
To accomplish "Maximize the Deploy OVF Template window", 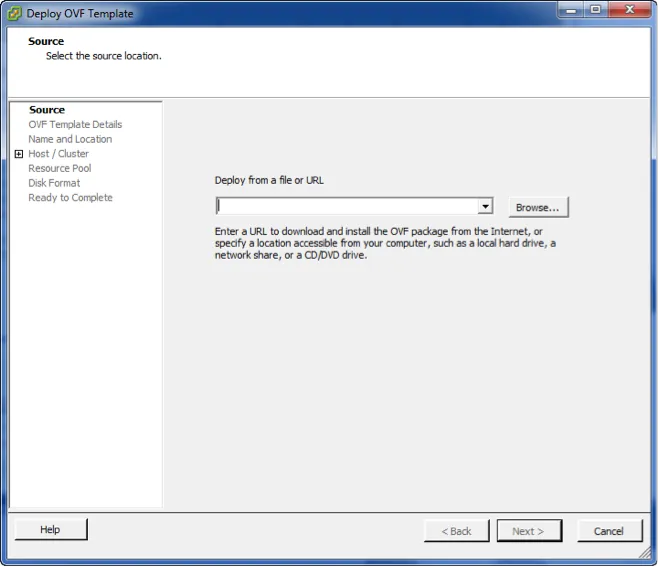I will point(595,10).
